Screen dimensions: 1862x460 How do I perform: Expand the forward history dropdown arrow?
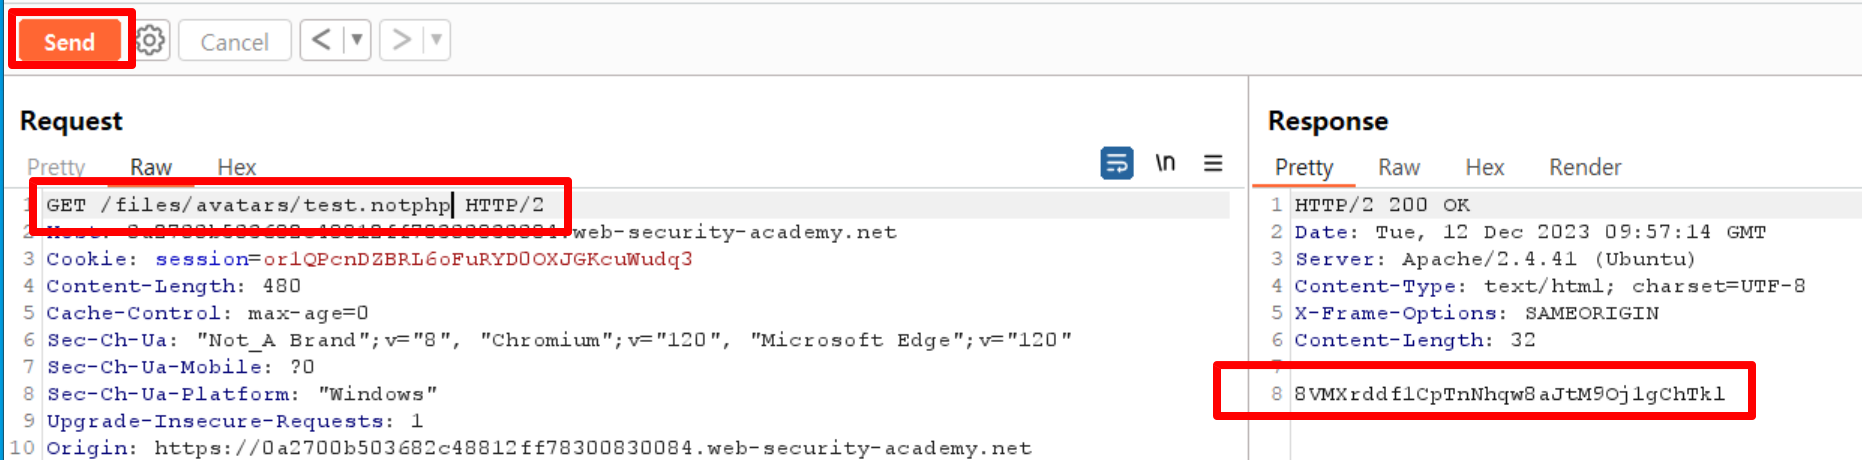(436, 40)
